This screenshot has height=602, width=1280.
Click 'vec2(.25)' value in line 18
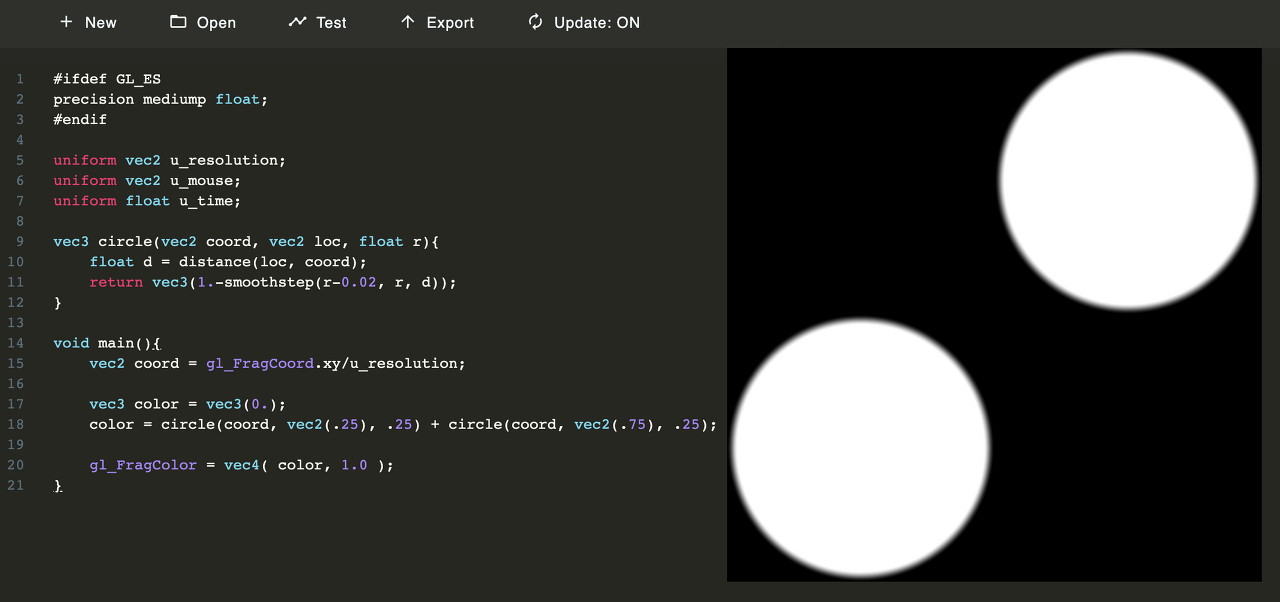click(327, 424)
